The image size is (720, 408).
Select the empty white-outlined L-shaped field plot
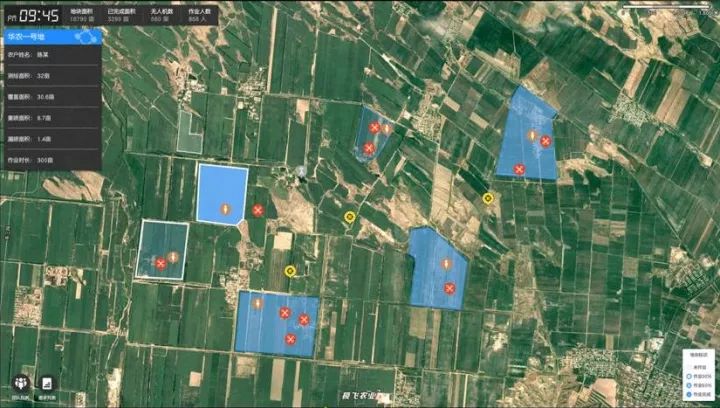[189, 130]
